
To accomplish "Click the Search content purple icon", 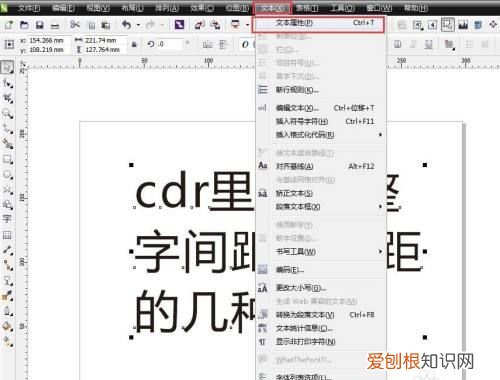I will coord(179,25).
